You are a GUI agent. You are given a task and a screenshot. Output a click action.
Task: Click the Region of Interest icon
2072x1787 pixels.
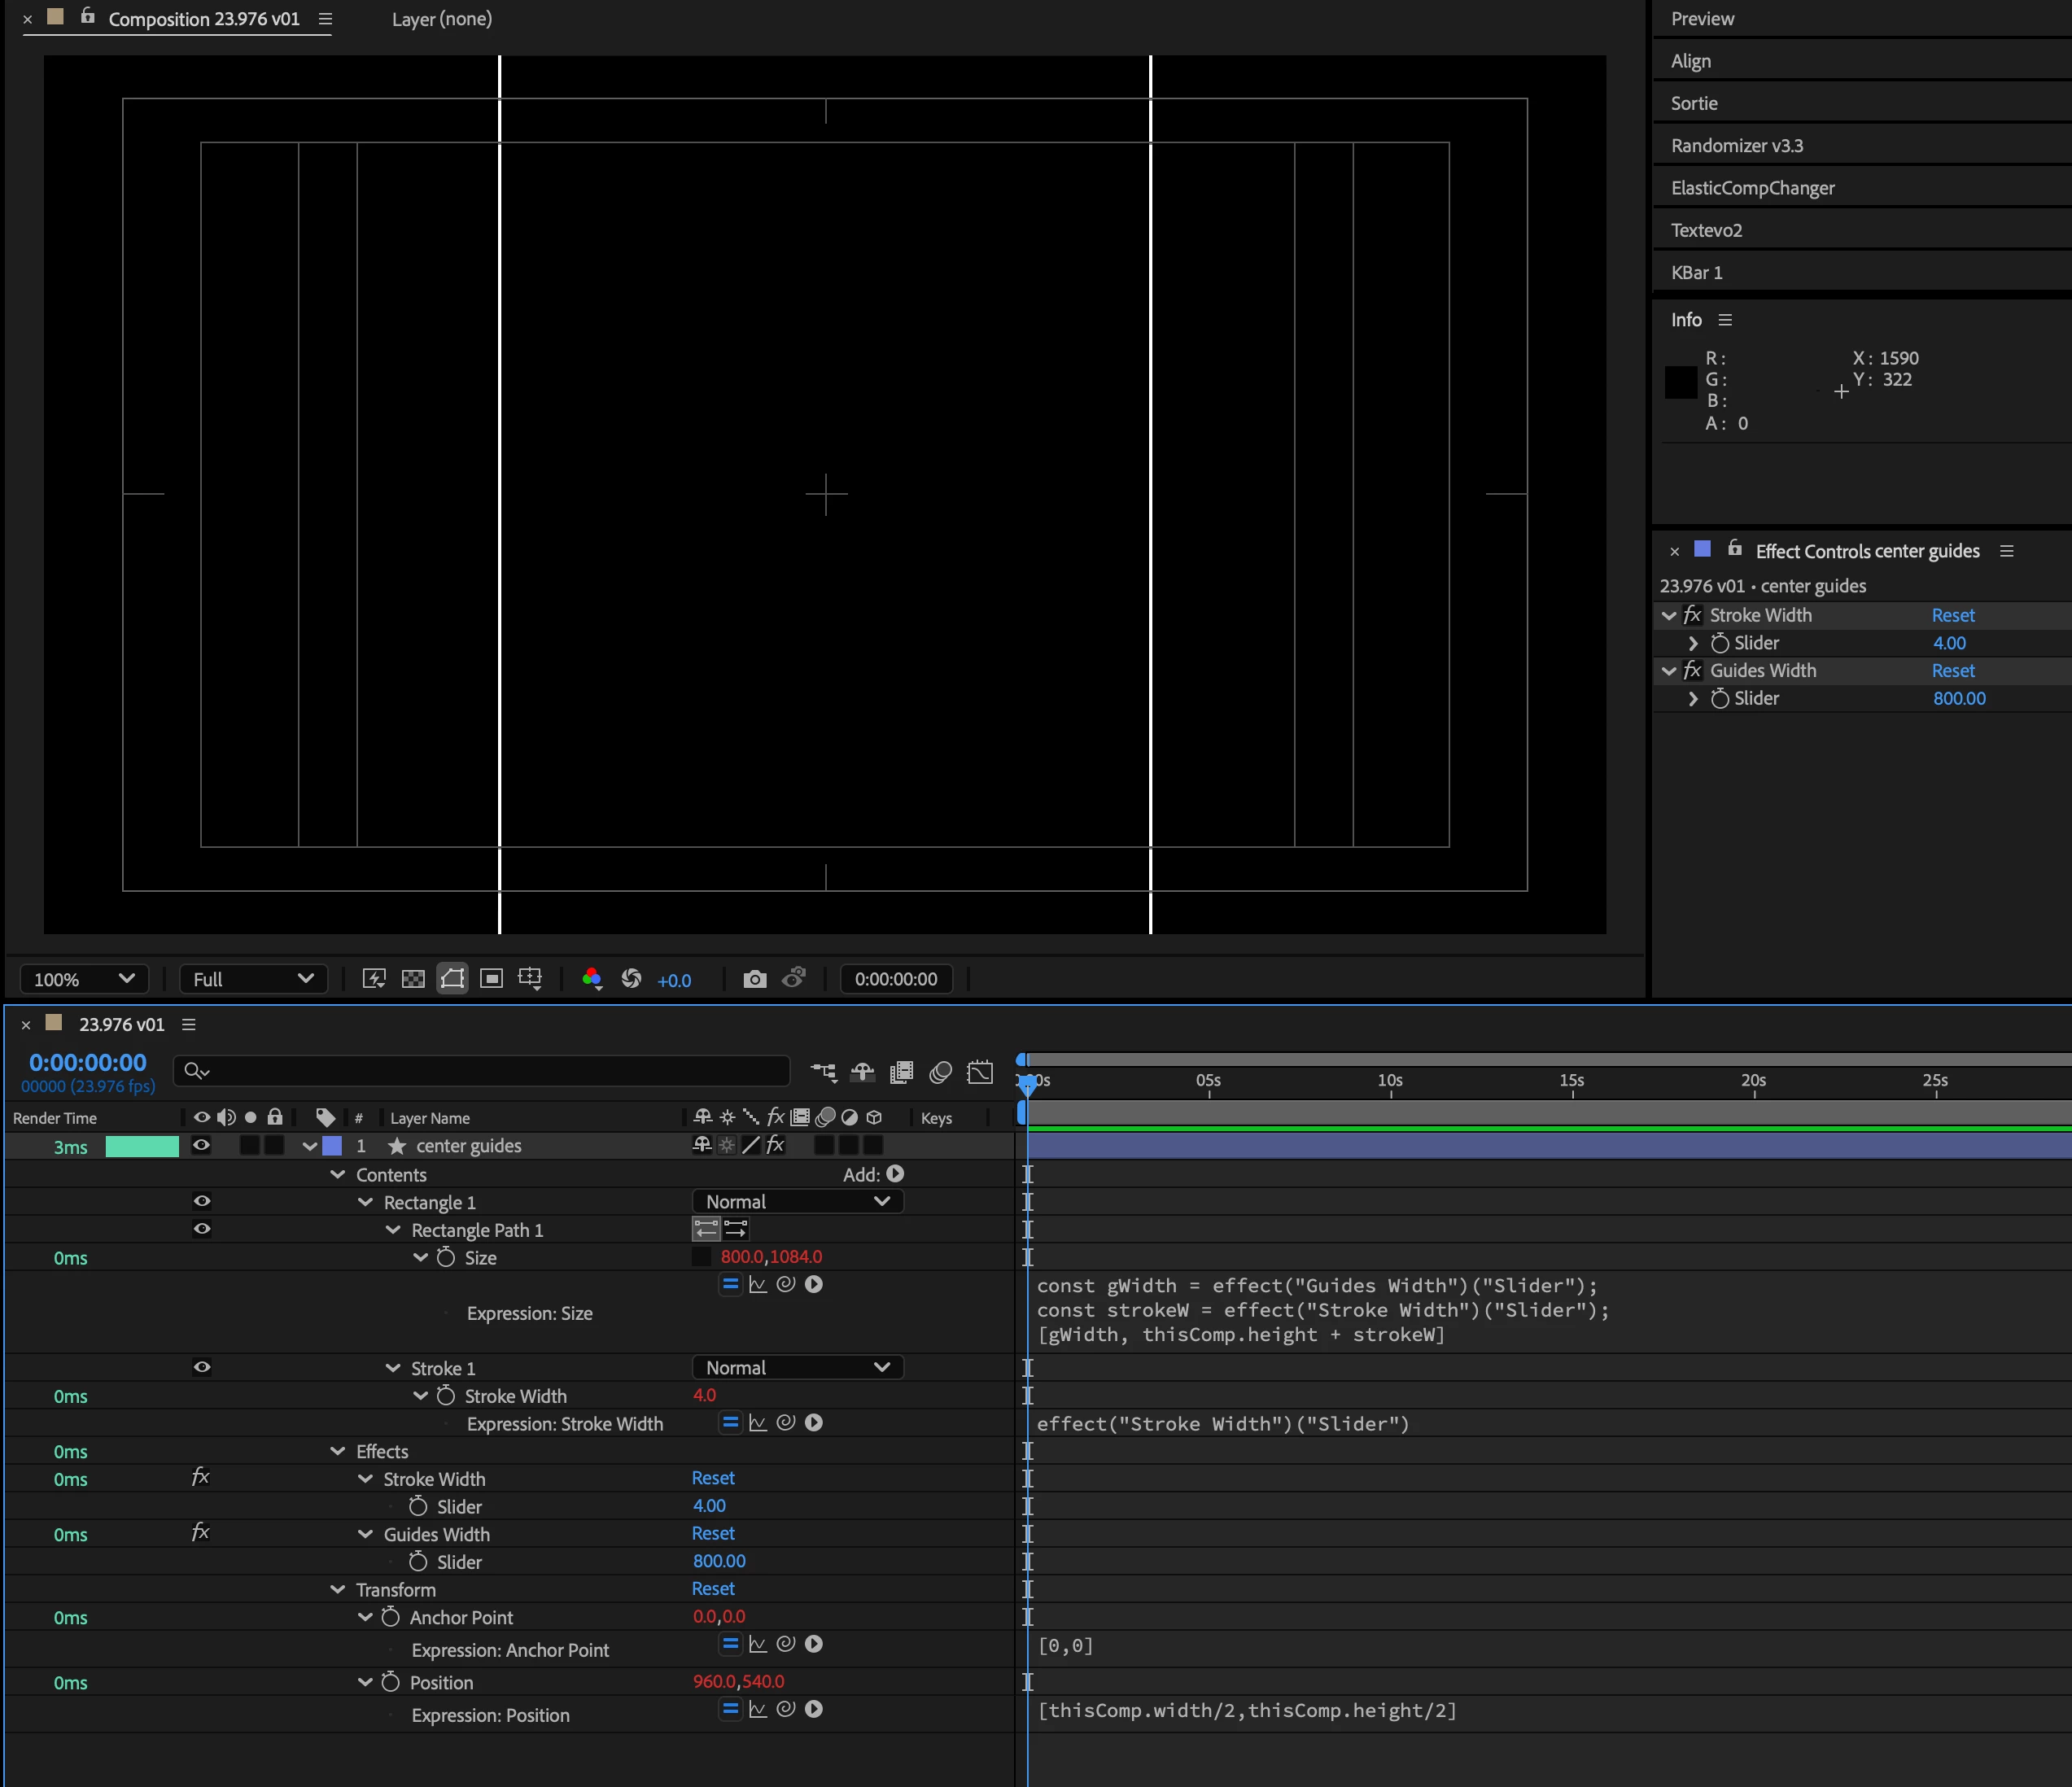pyautogui.click(x=491, y=979)
